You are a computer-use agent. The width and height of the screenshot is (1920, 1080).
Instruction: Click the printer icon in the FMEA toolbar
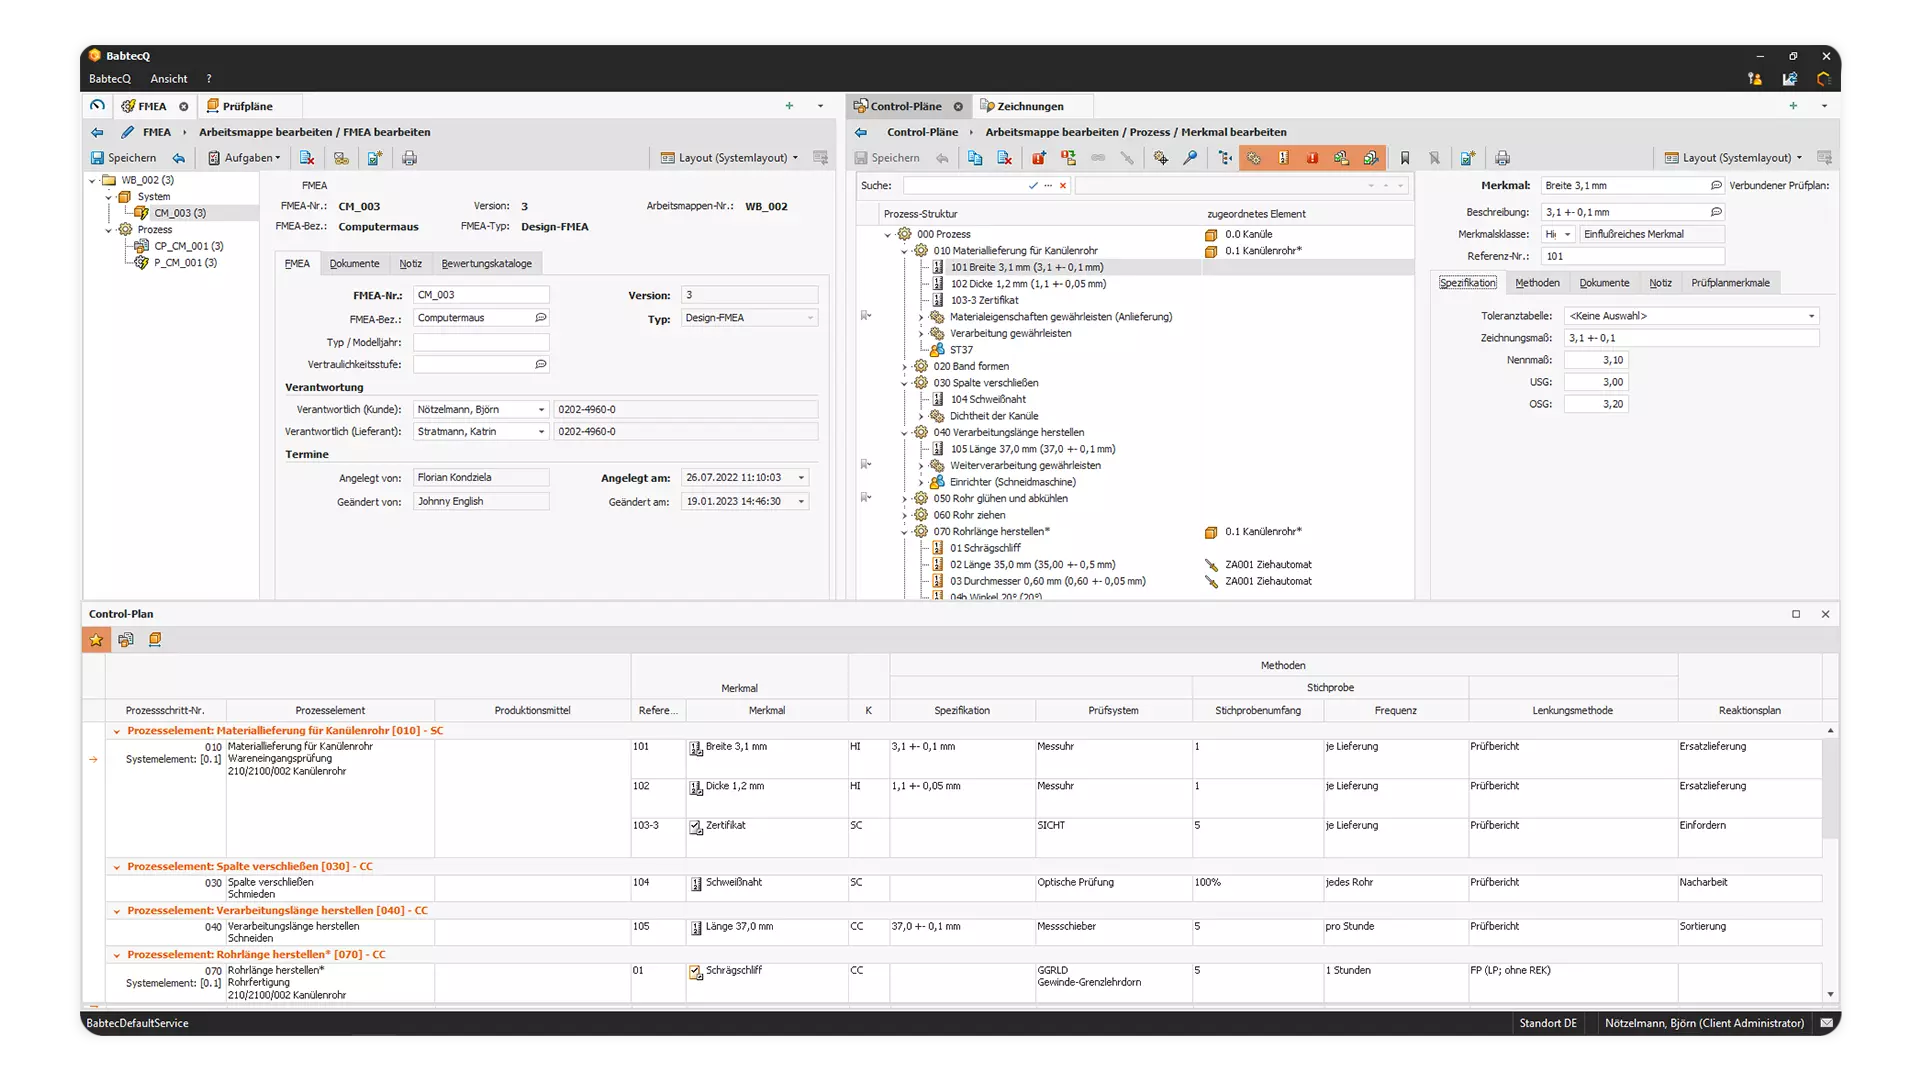click(x=409, y=158)
